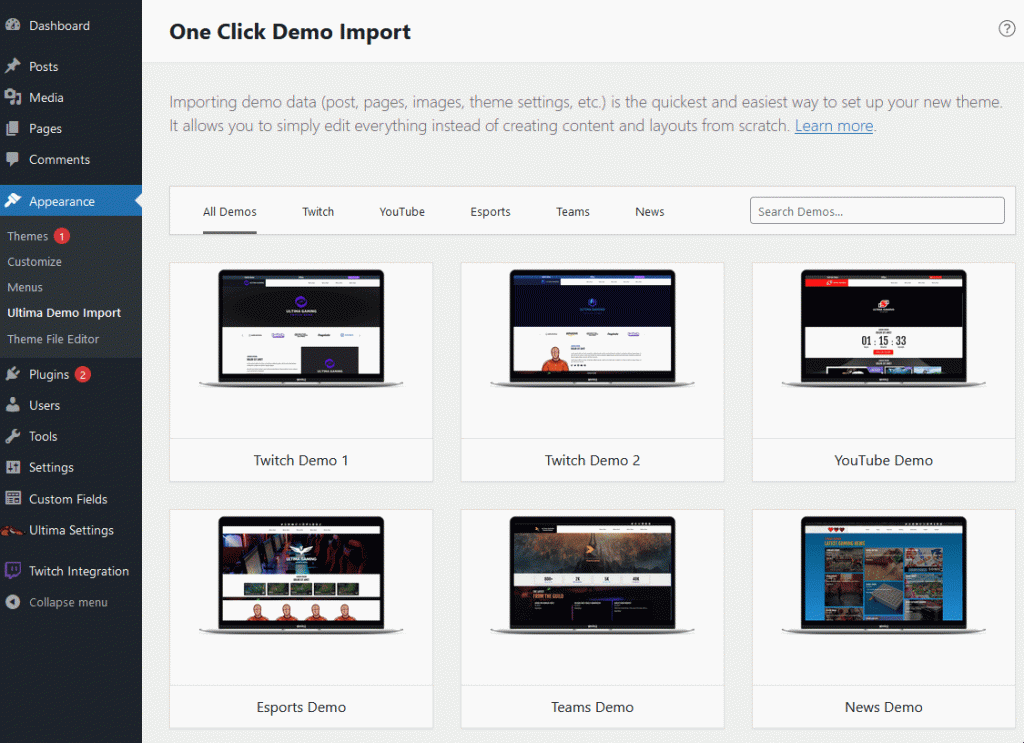Click the Collapse menu arrow icon
This screenshot has width=1024, height=743.
pos(12,602)
